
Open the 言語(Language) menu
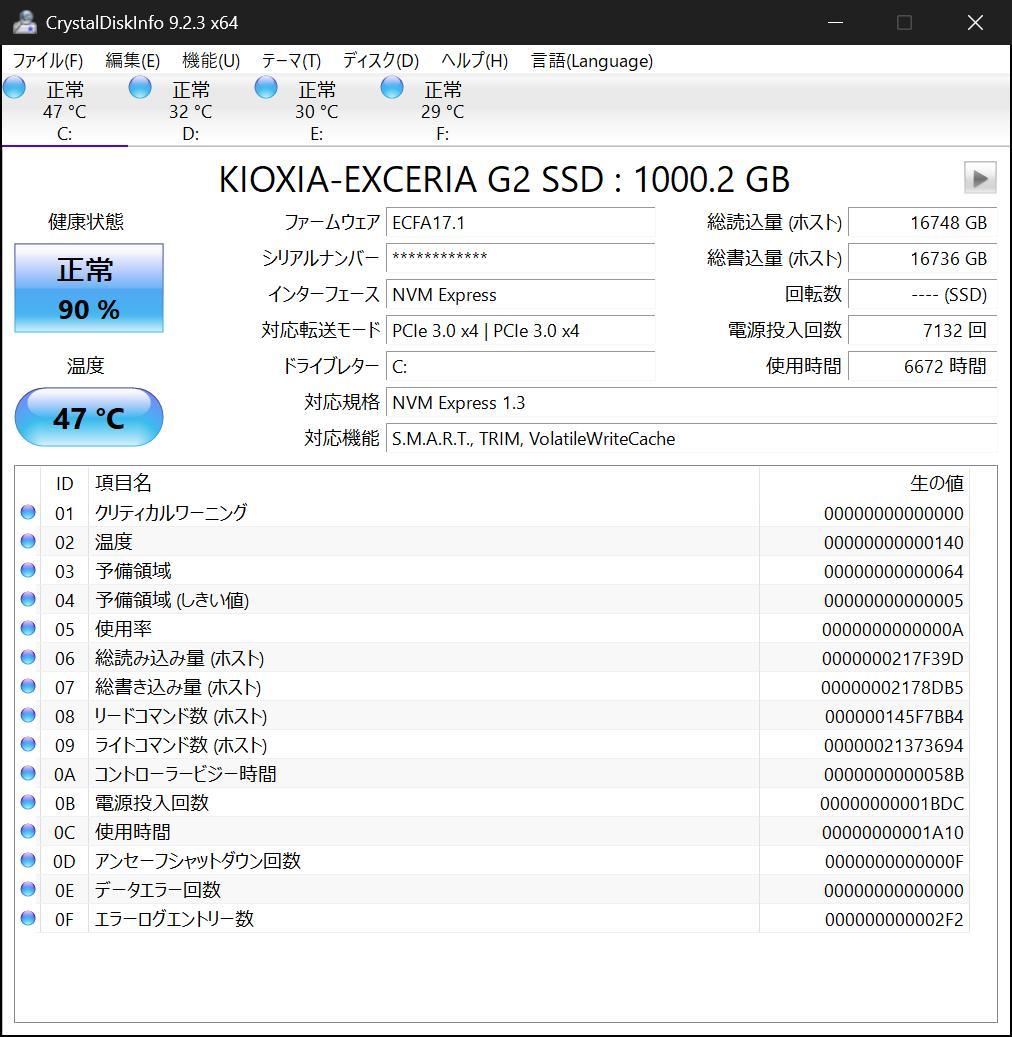[590, 61]
